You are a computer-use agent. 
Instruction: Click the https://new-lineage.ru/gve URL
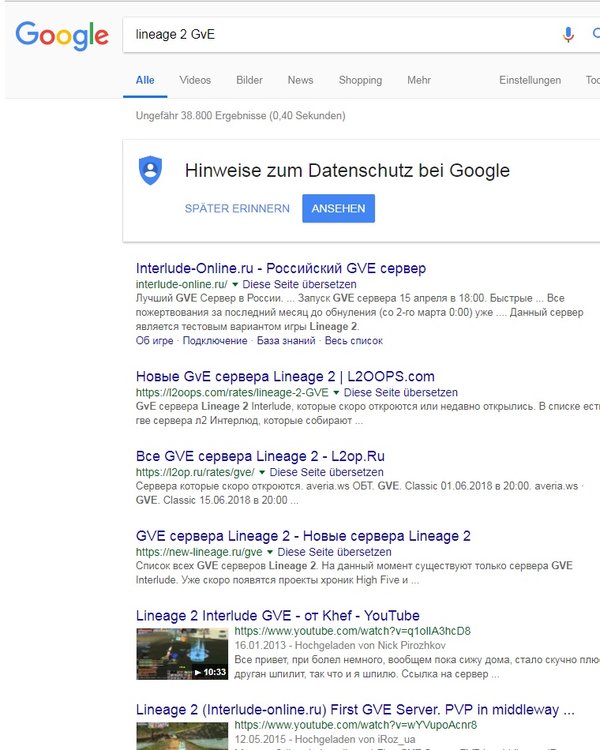tap(199, 552)
